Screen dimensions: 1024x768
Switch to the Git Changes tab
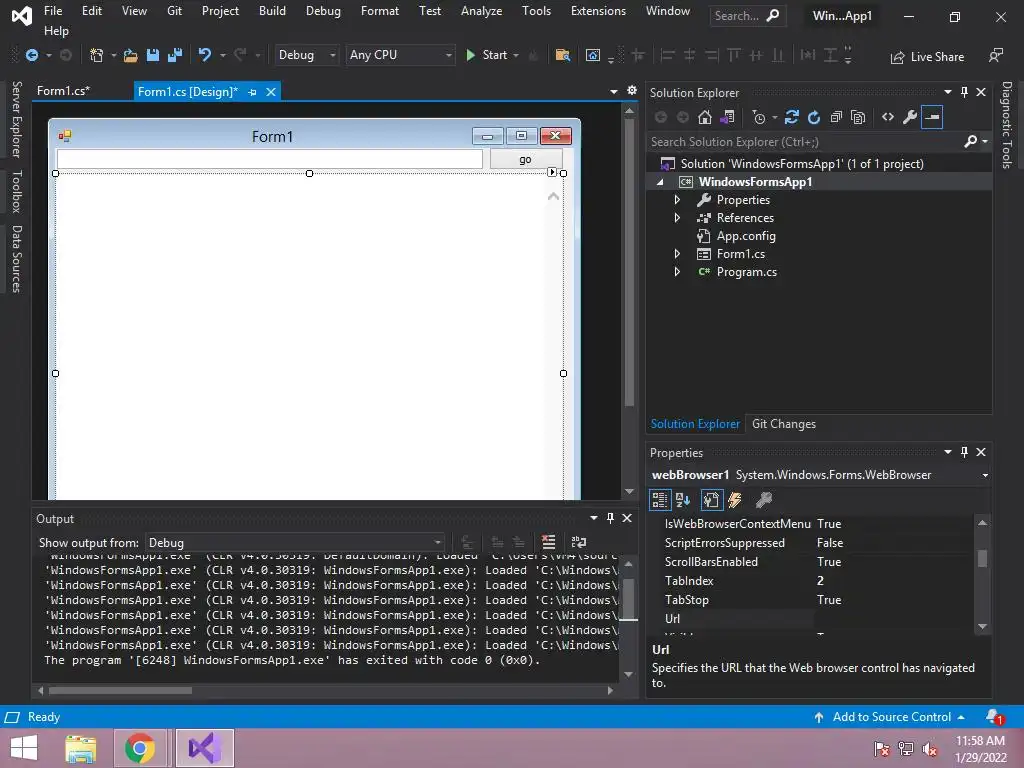(784, 424)
